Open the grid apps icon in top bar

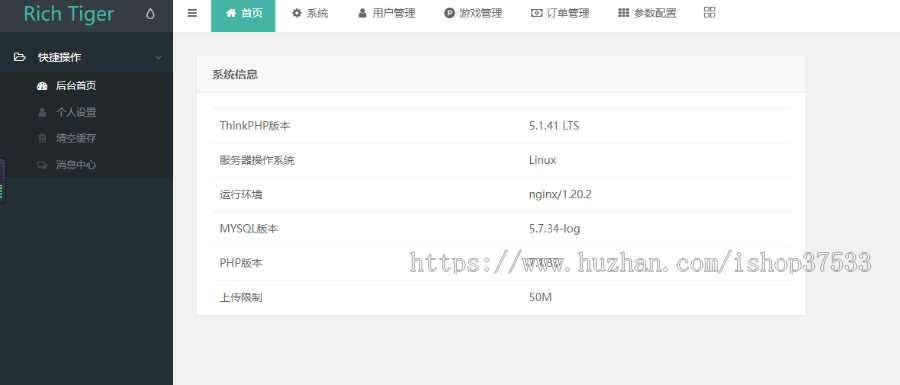click(709, 13)
